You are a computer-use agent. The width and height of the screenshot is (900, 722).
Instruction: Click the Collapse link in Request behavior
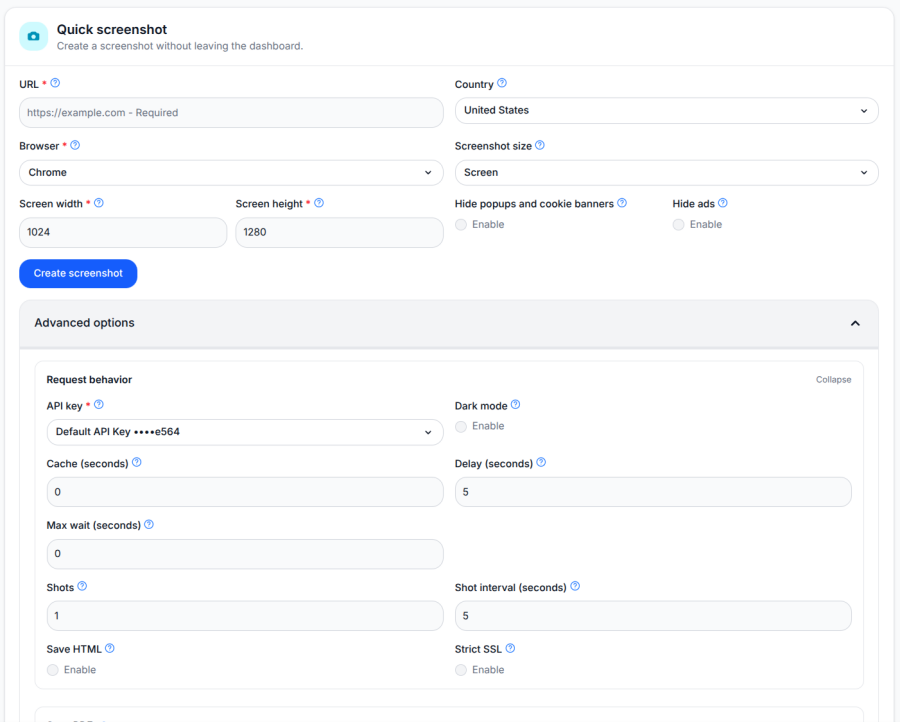click(834, 379)
